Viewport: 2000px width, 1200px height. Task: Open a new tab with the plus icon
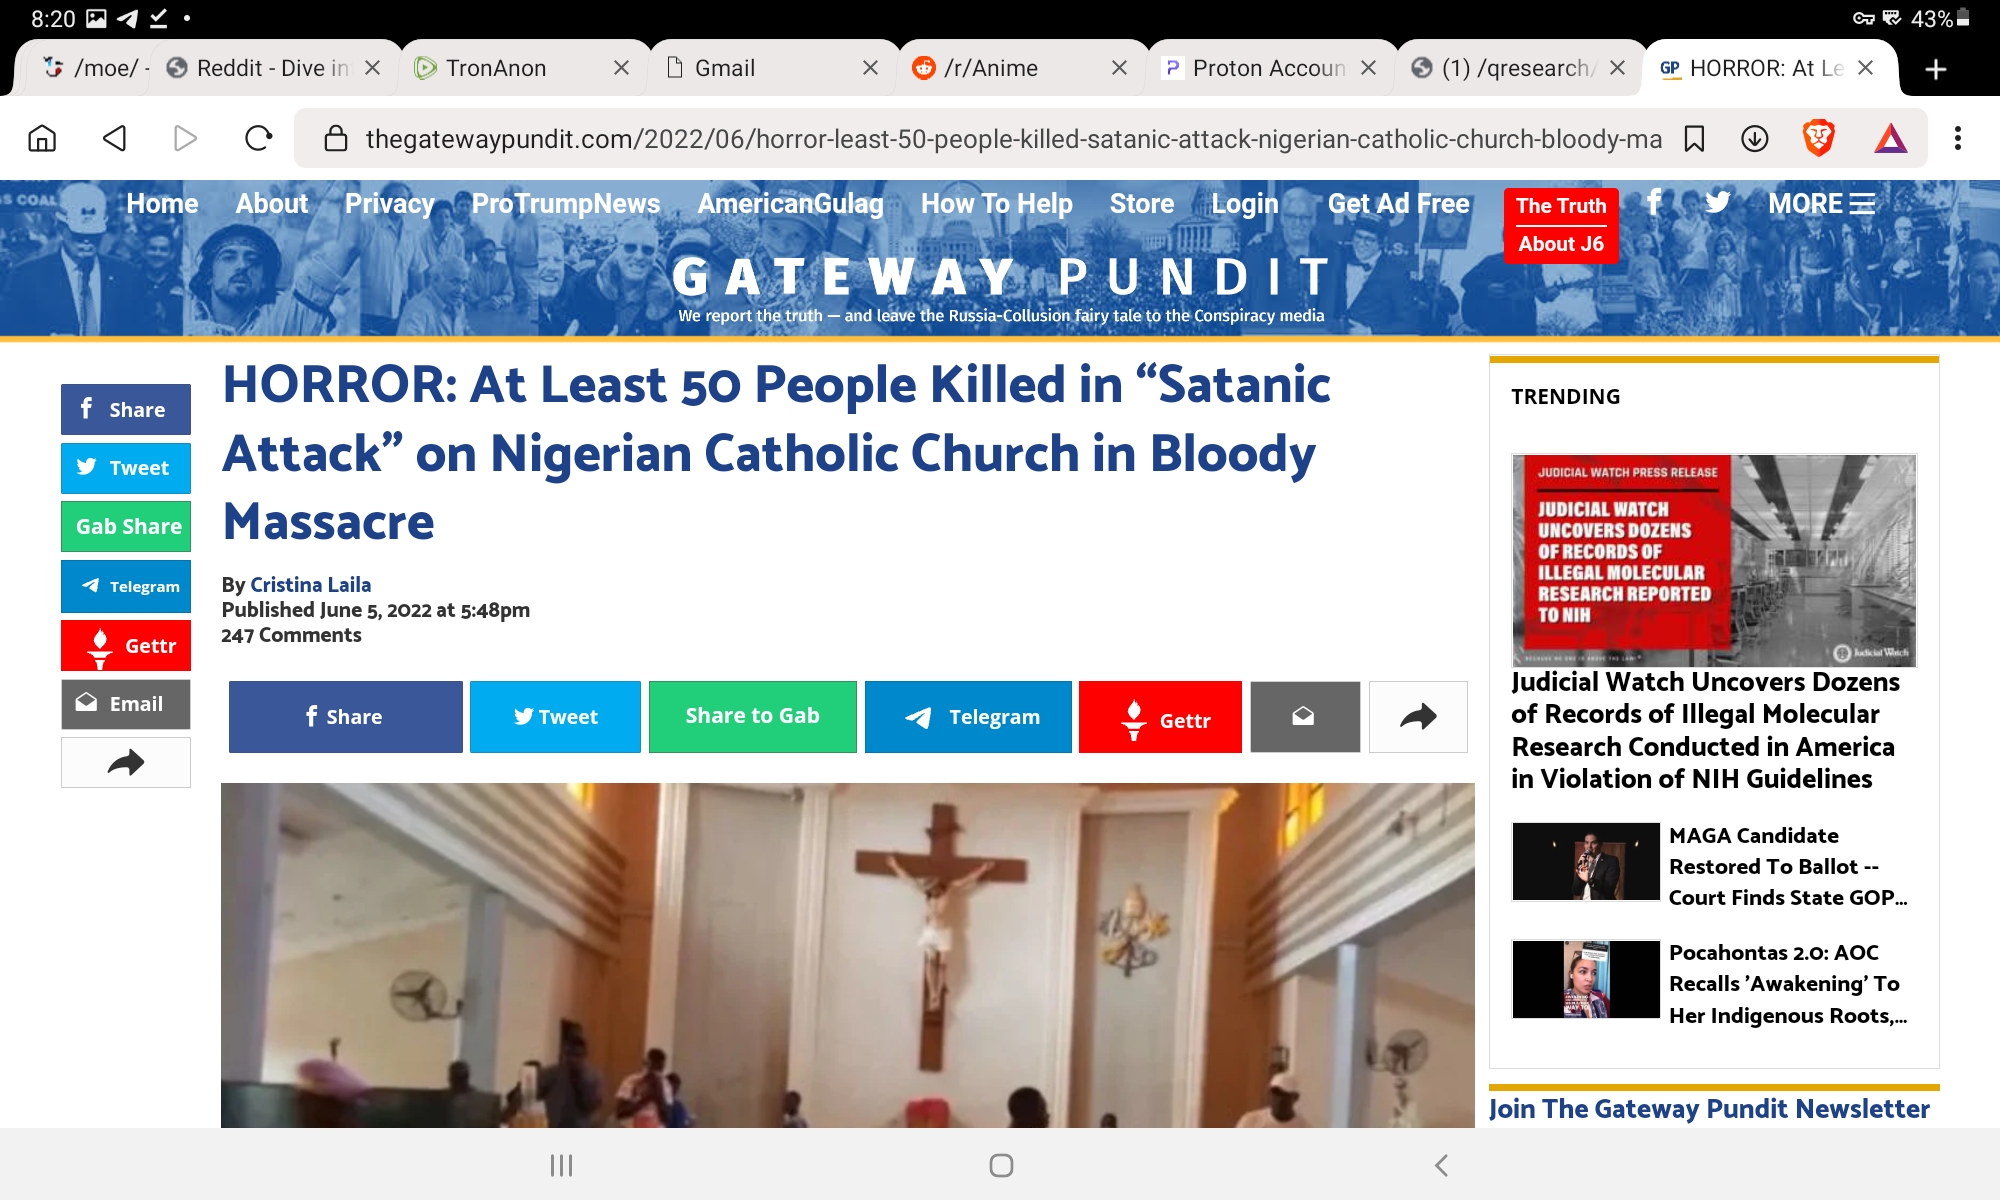1936,69
